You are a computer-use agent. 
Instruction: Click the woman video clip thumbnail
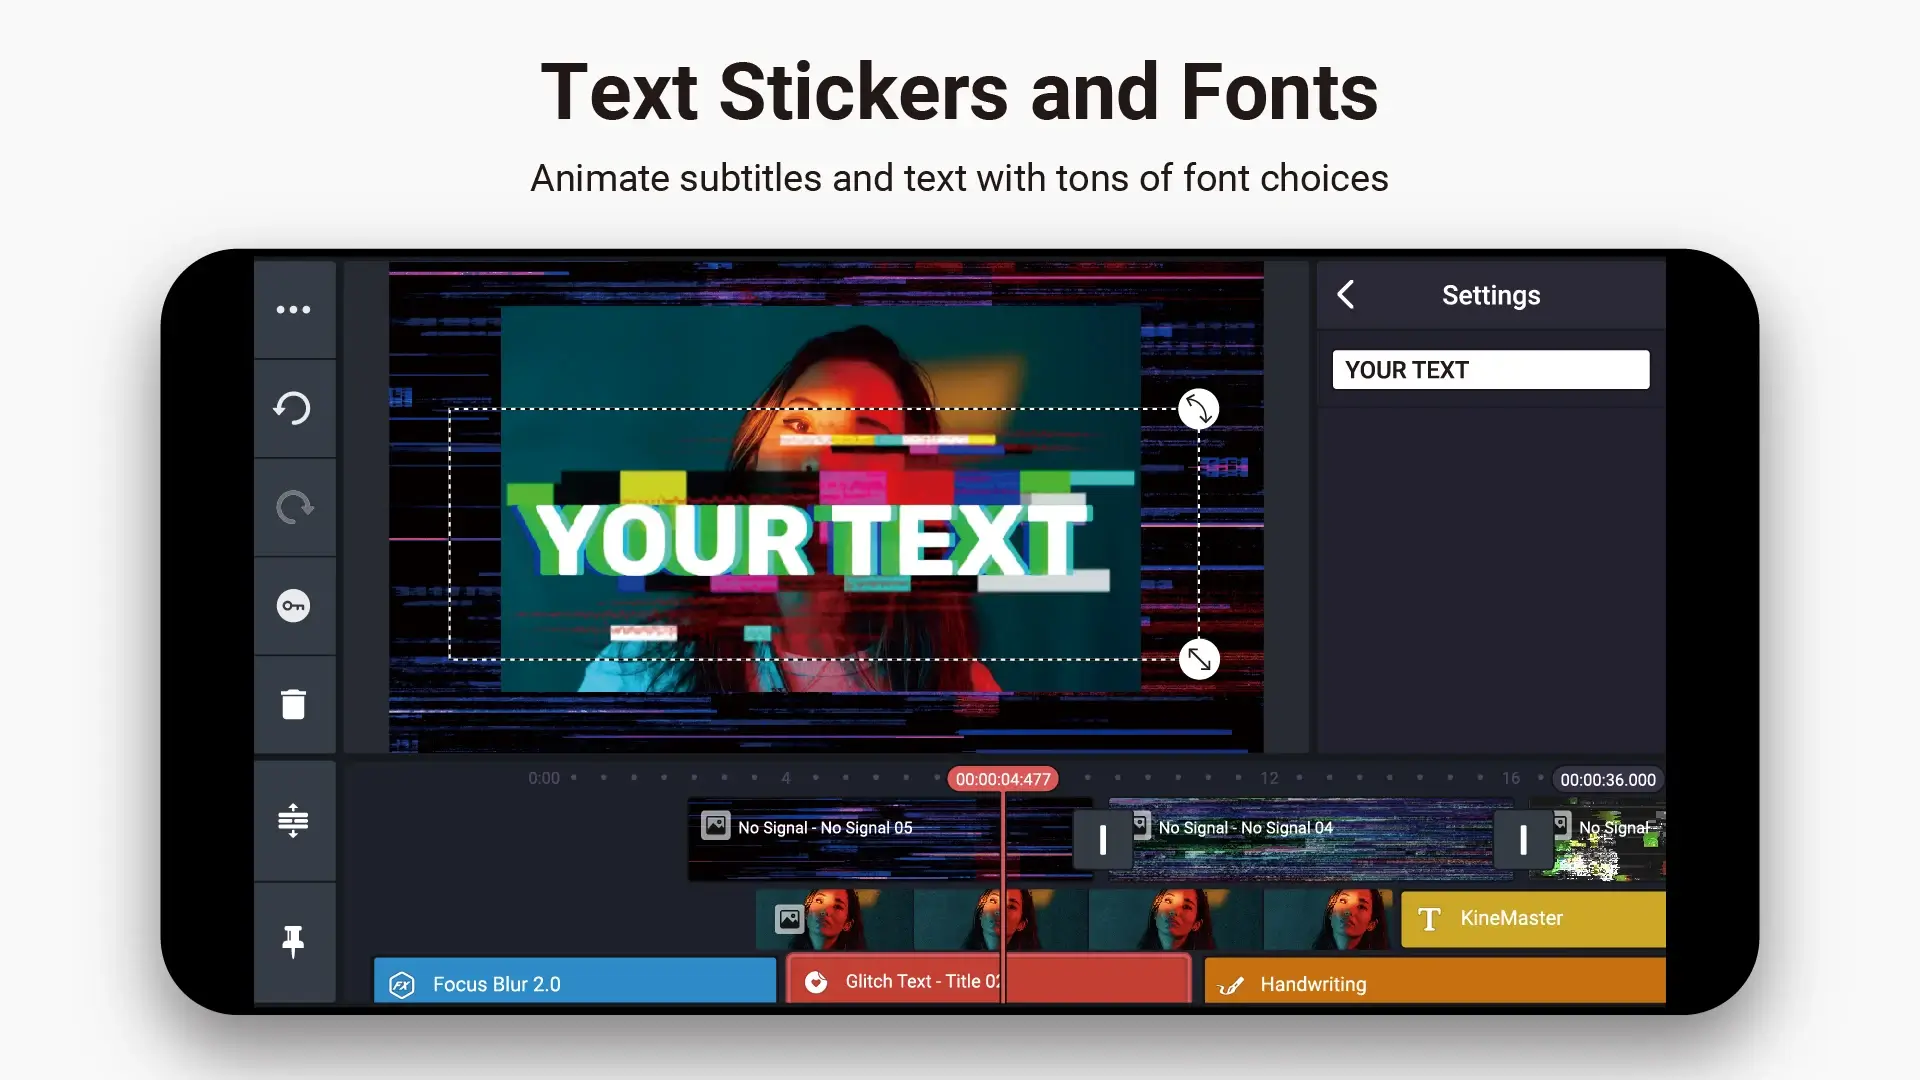click(x=1075, y=919)
